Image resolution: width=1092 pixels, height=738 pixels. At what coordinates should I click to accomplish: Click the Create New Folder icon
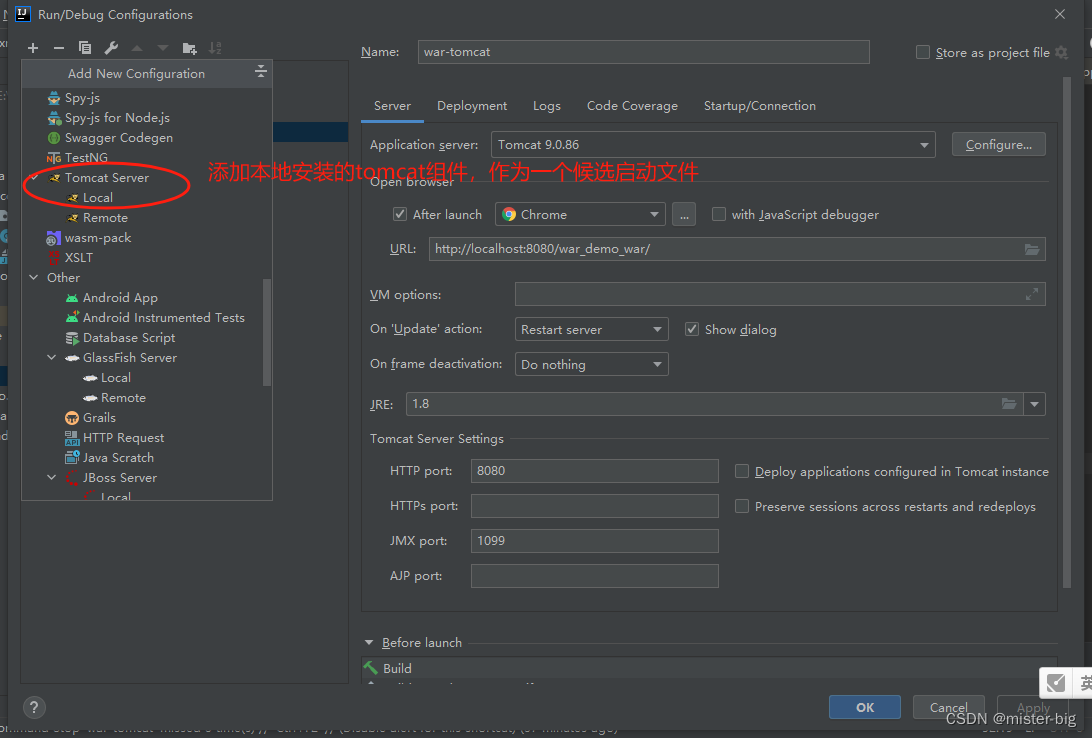click(188, 47)
